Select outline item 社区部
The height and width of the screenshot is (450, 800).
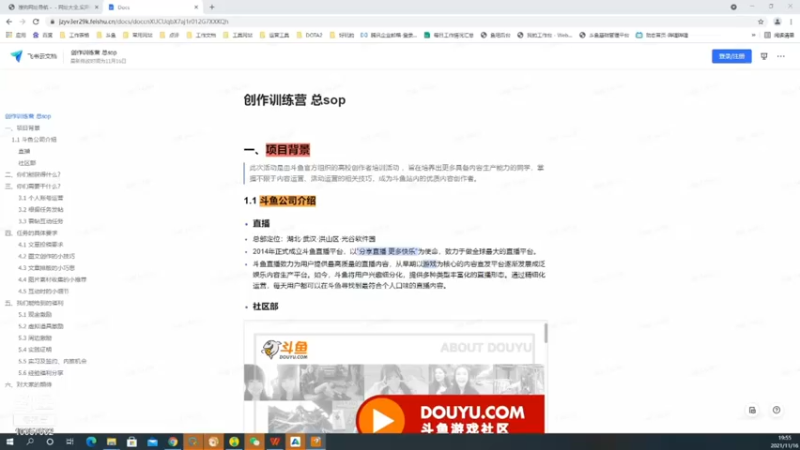[27, 163]
